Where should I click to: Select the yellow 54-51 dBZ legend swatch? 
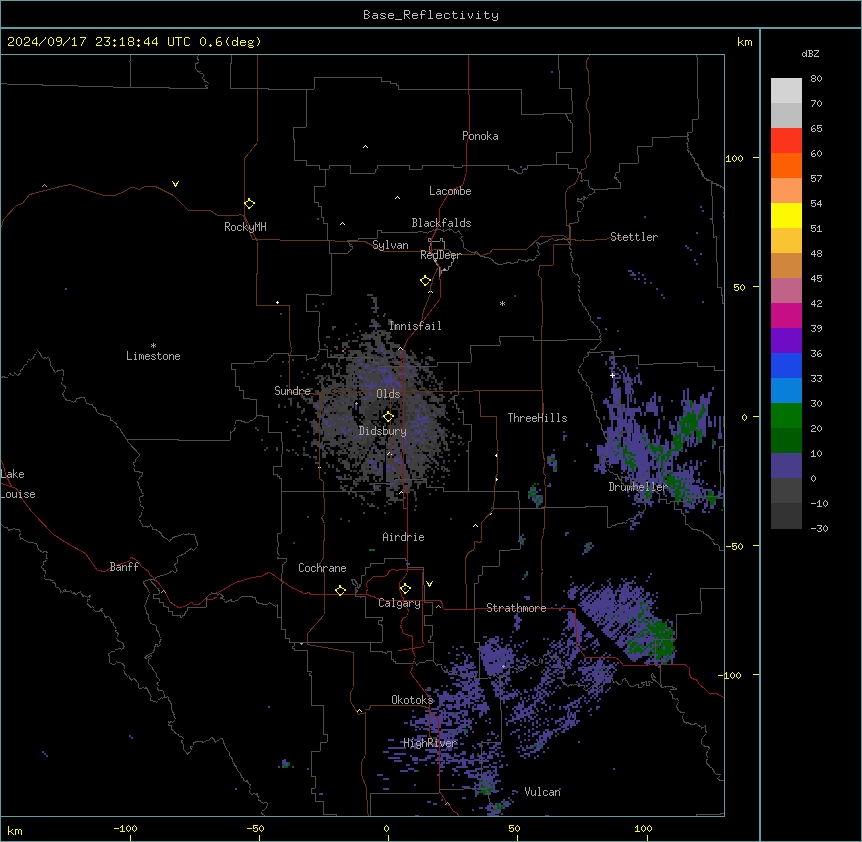[786, 215]
